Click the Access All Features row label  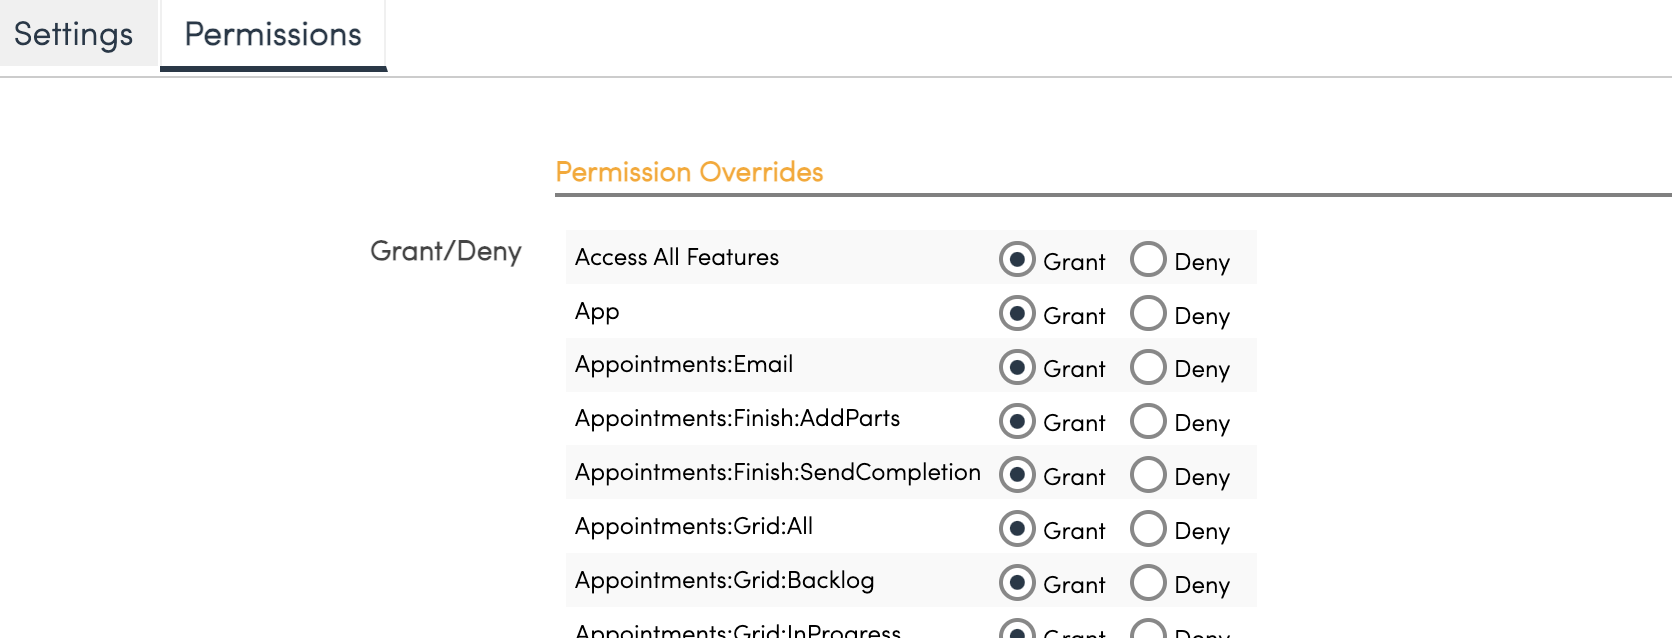pyautogui.click(x=676, y=257)
